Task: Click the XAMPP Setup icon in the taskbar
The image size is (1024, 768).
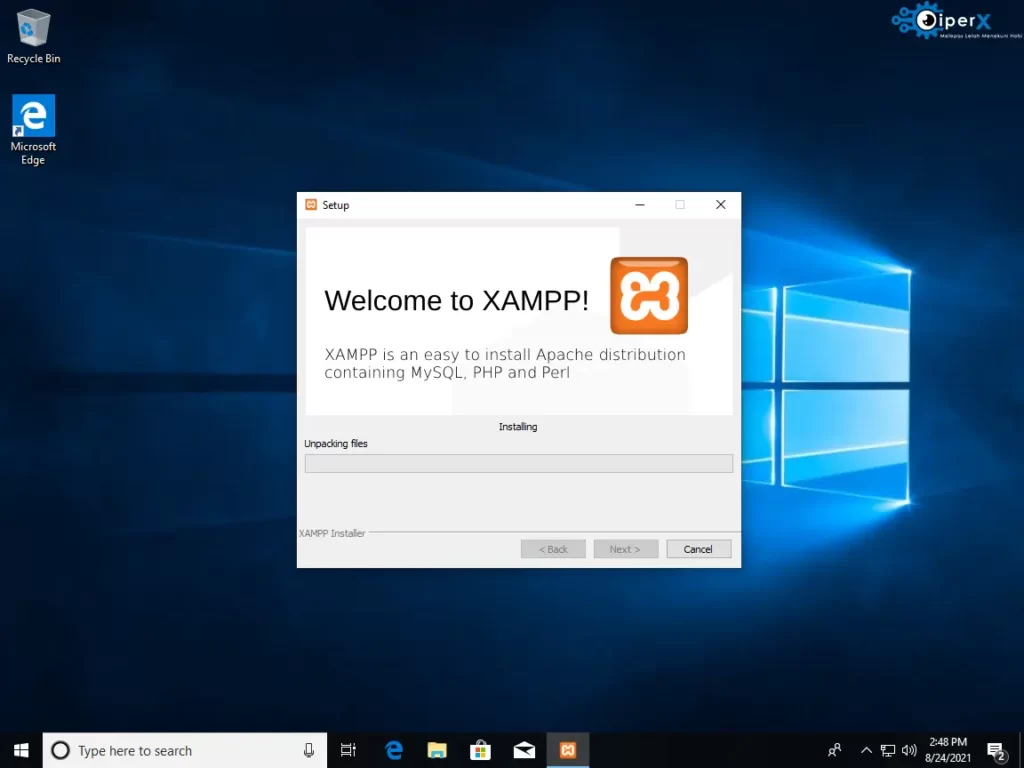Action: tap(567, 750)
